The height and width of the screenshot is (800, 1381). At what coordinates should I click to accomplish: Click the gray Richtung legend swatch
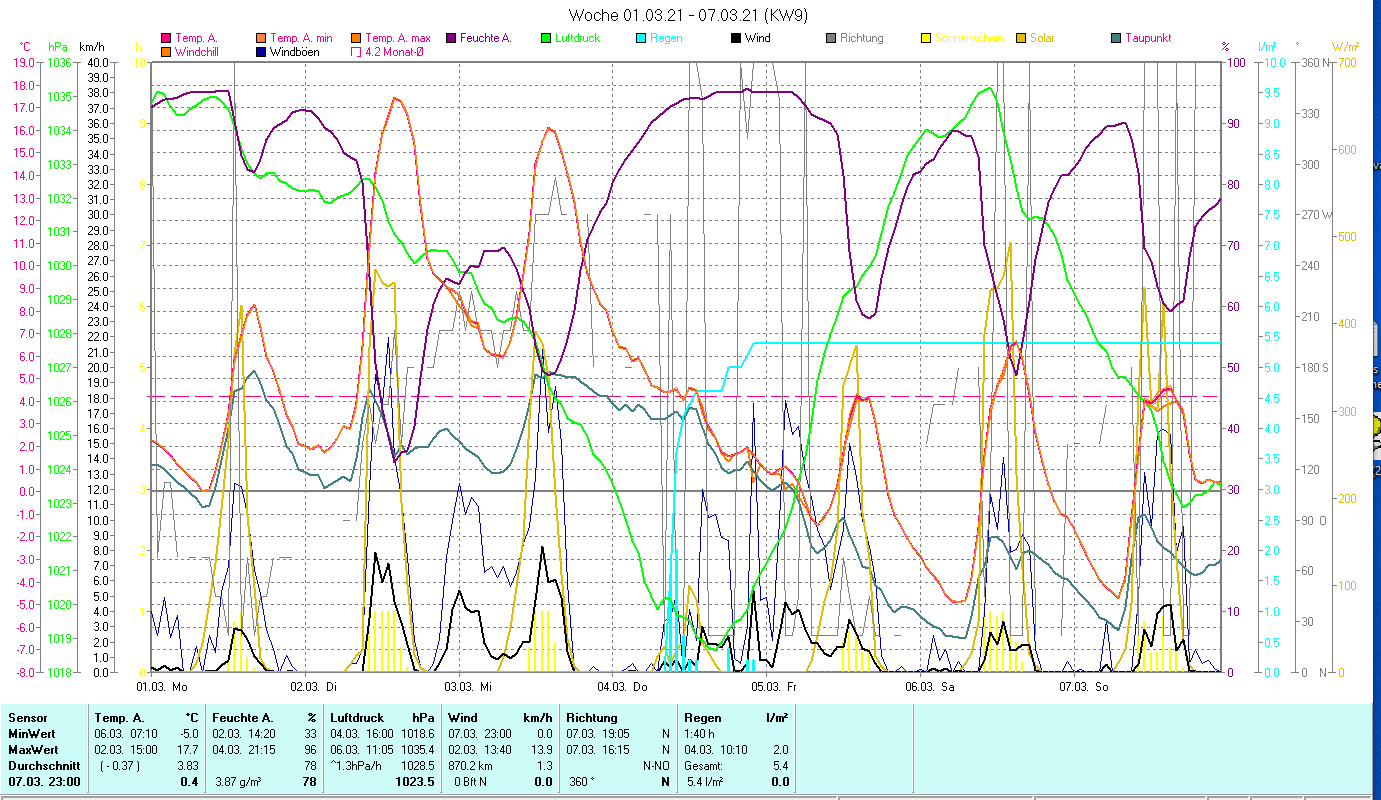click(x=831, y=38)
